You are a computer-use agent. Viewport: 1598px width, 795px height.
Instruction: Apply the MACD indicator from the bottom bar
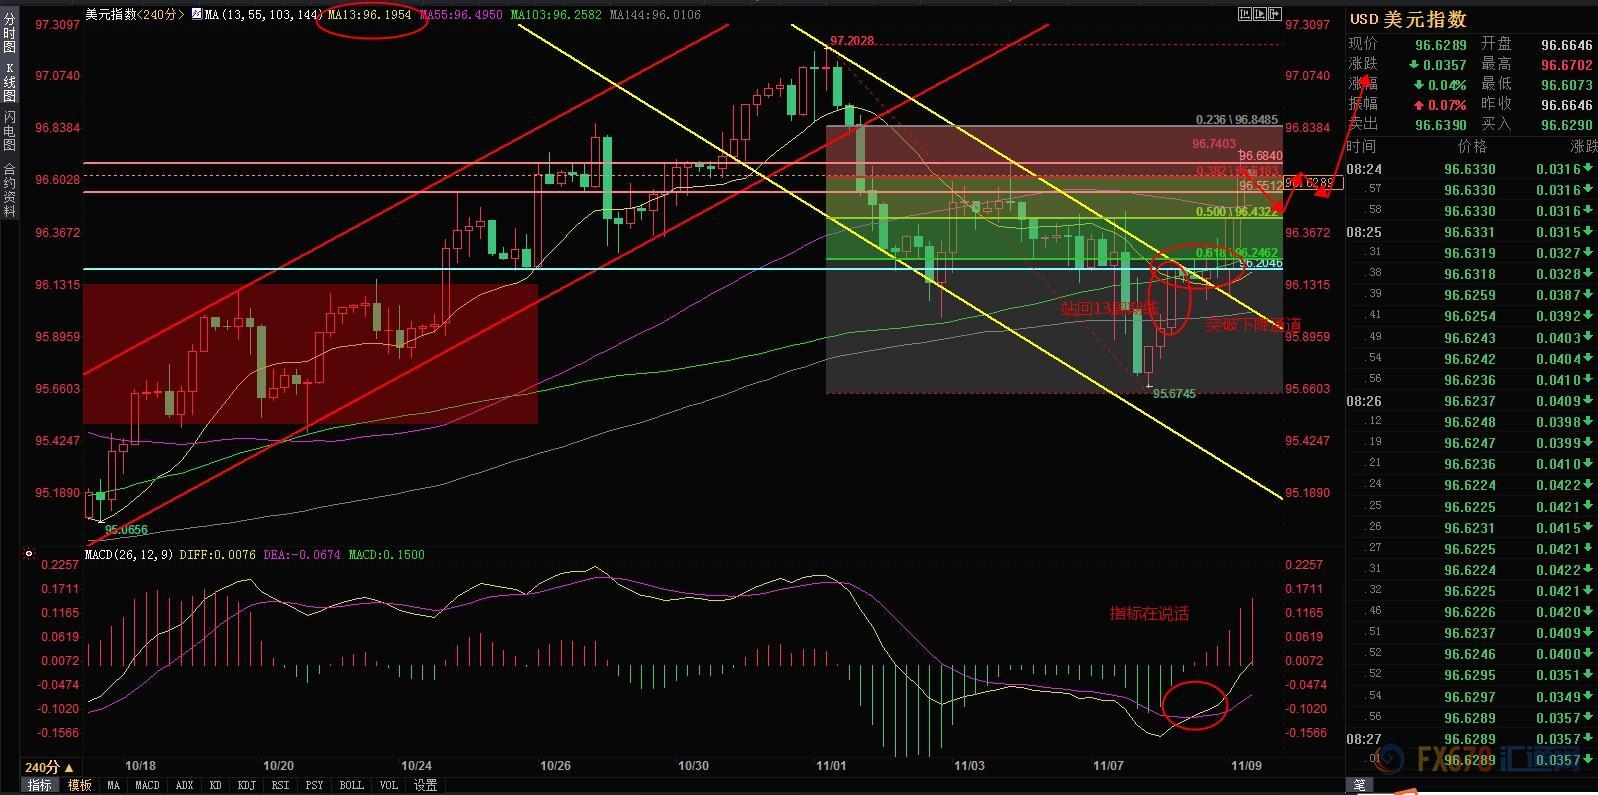147,785
